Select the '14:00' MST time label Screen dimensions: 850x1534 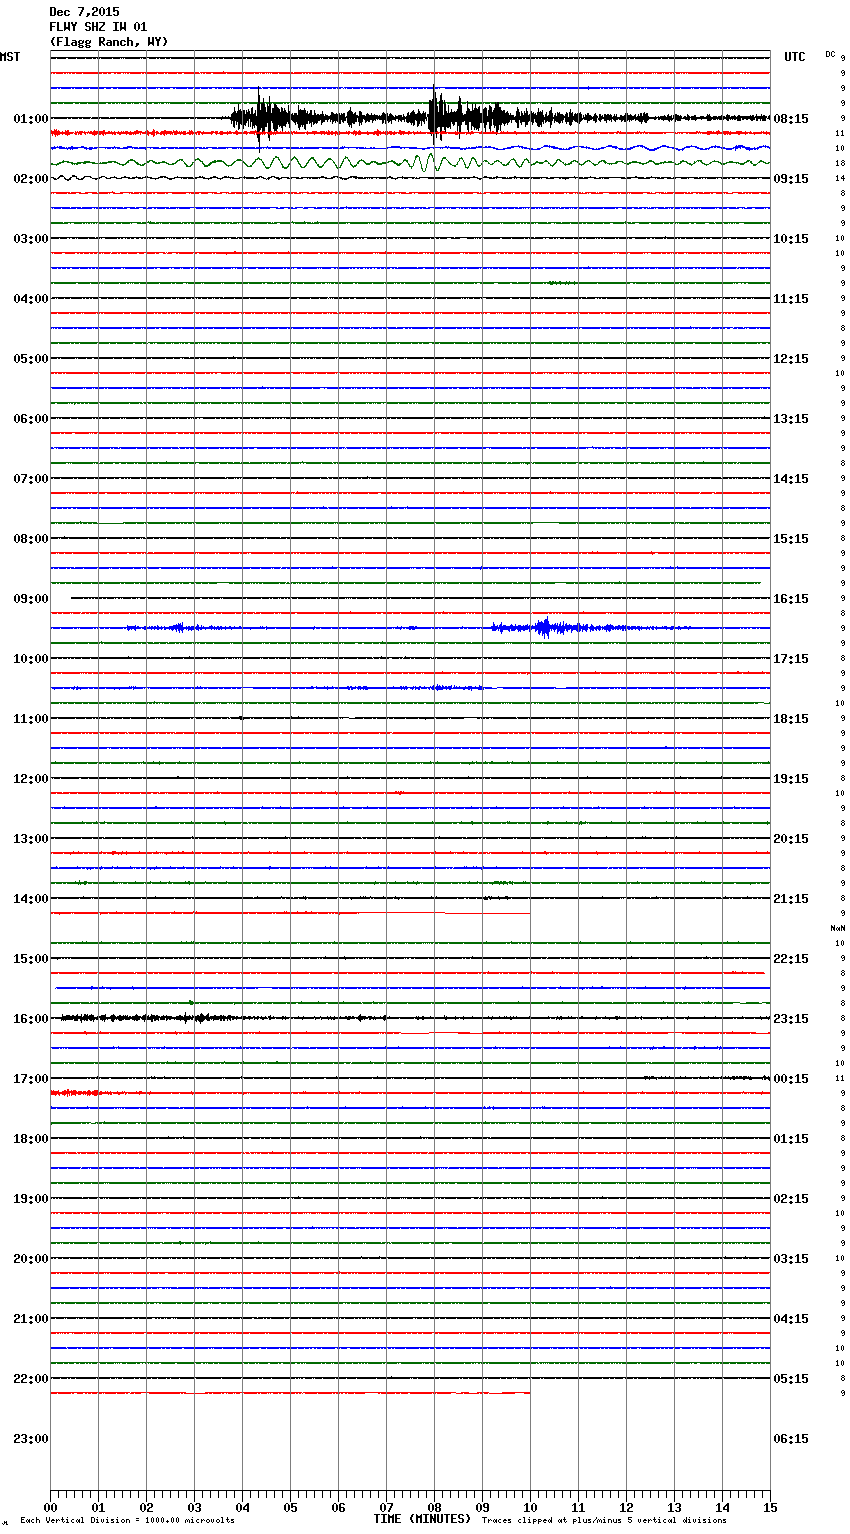30,899
